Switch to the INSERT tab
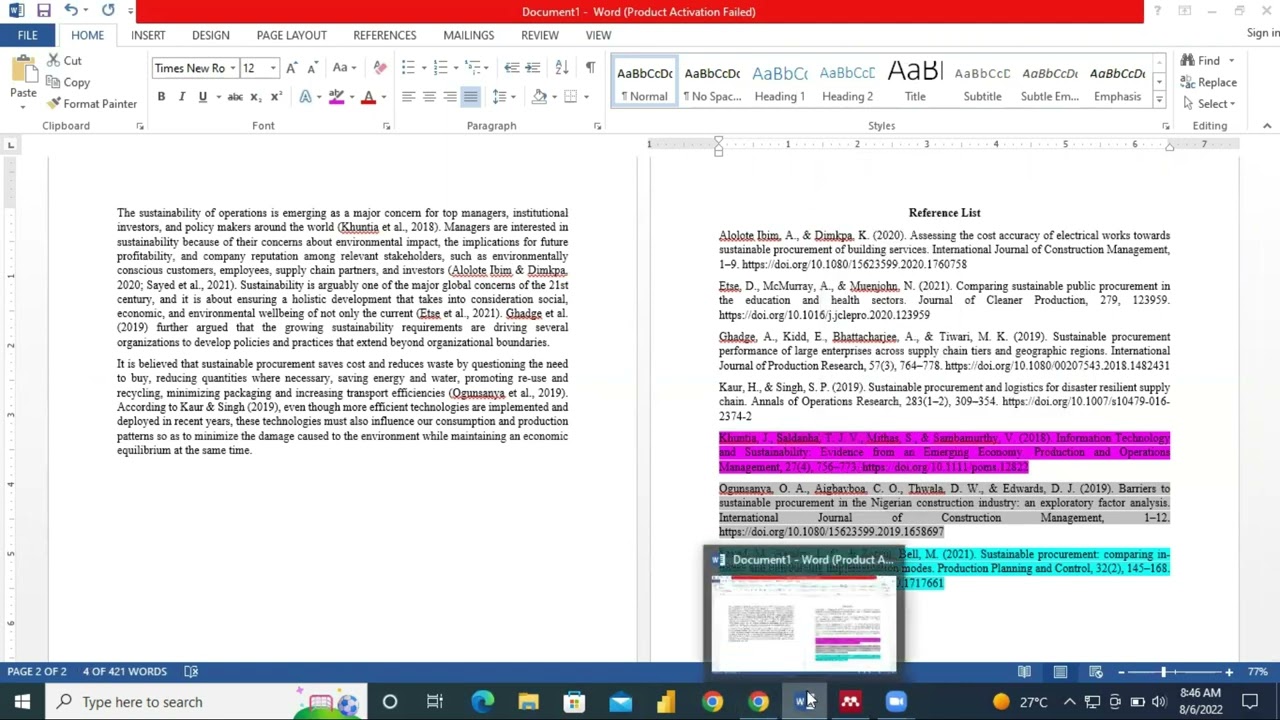 pos(148,35)
